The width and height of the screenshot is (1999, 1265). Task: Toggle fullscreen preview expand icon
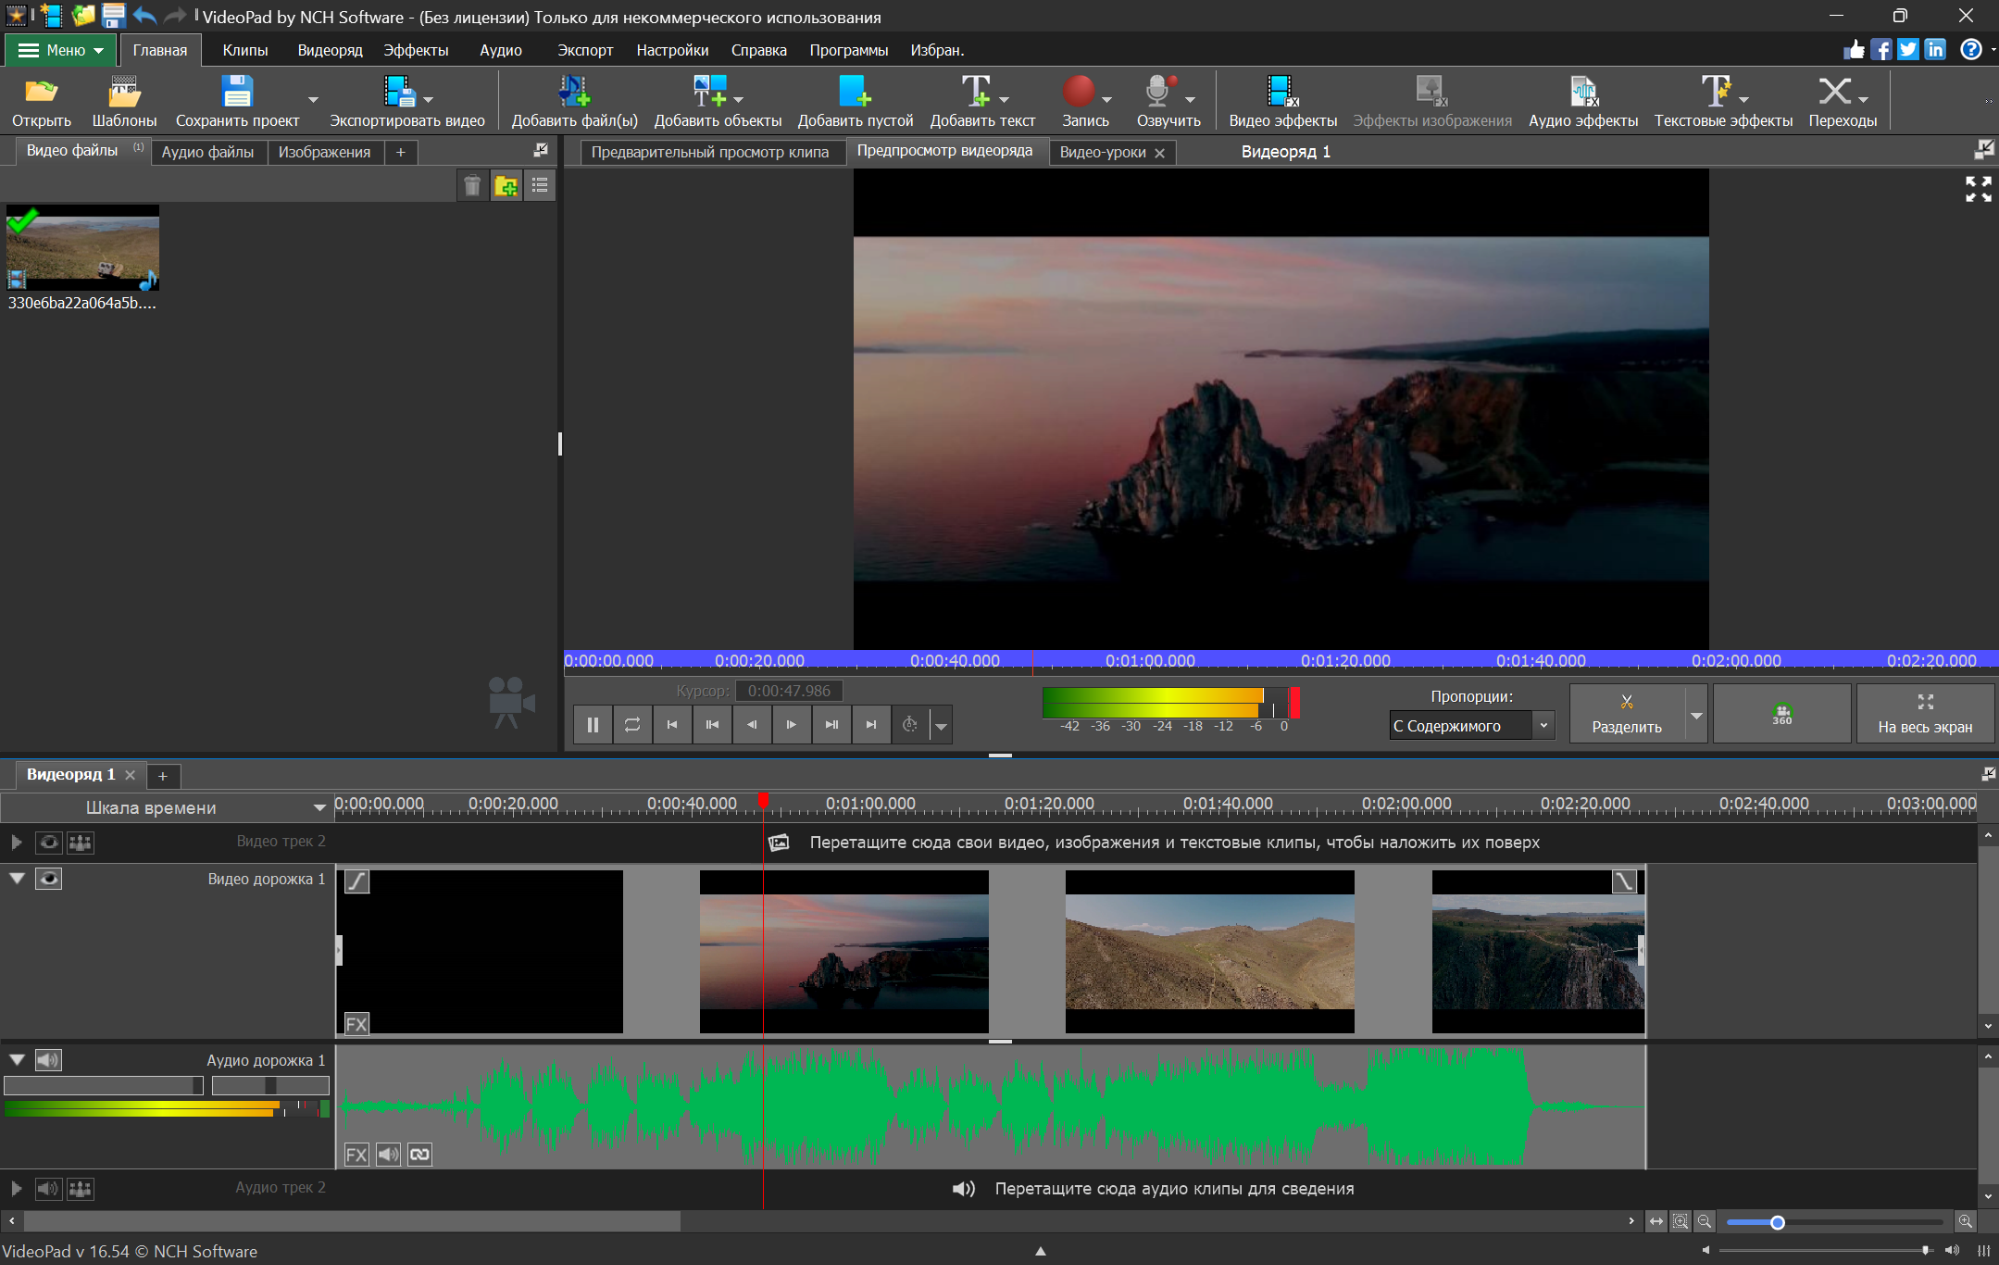point(1978,189)
